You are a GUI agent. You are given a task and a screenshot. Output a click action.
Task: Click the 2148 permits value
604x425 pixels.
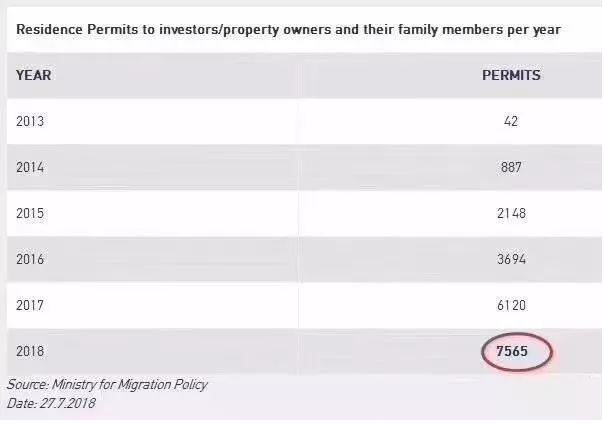(512, 213)
